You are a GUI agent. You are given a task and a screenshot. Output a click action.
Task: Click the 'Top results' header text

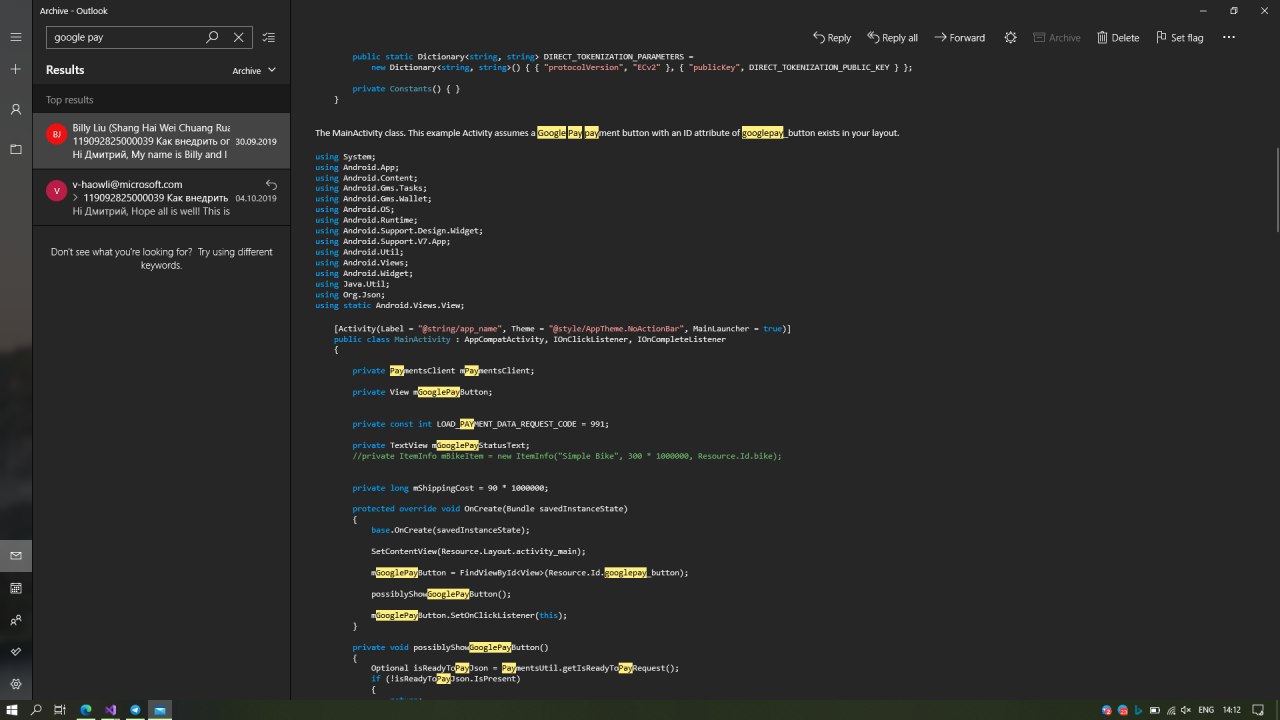pos(70,100)
